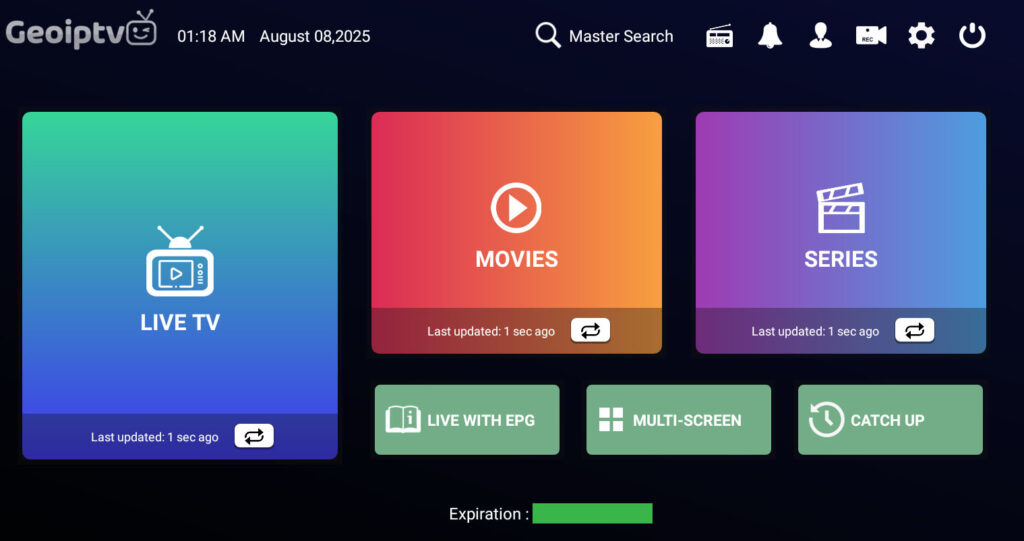Open the user profile icon
1024x541 pixels.
(x=820, y=35)
